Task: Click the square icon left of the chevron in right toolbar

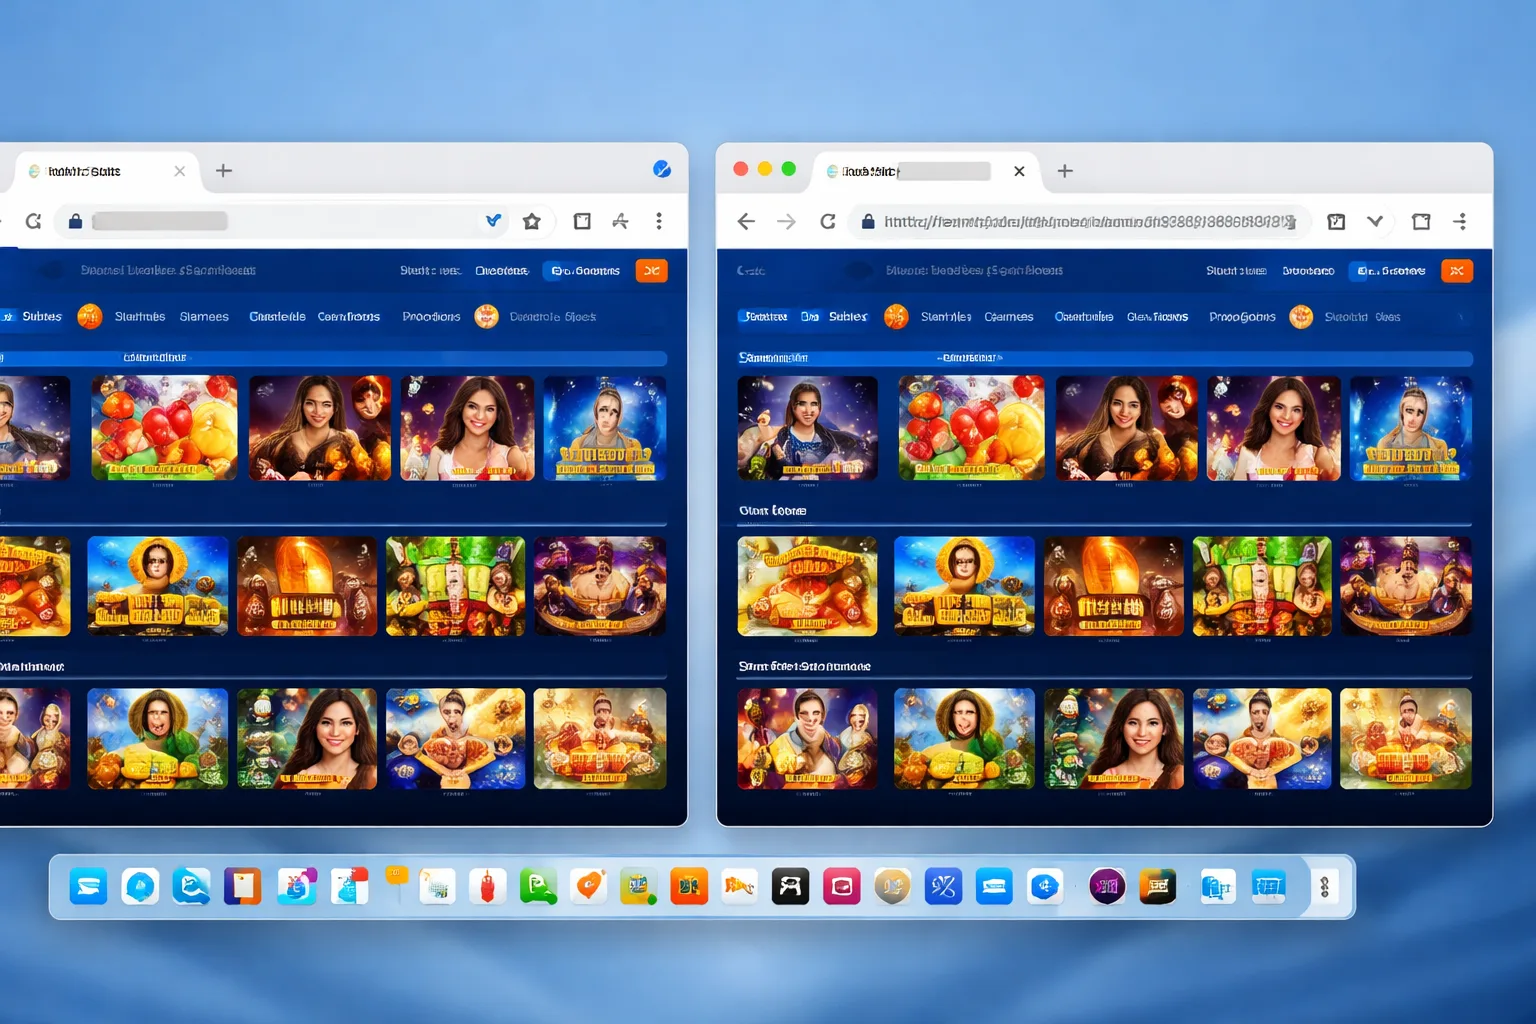Action: (1336, 221)
